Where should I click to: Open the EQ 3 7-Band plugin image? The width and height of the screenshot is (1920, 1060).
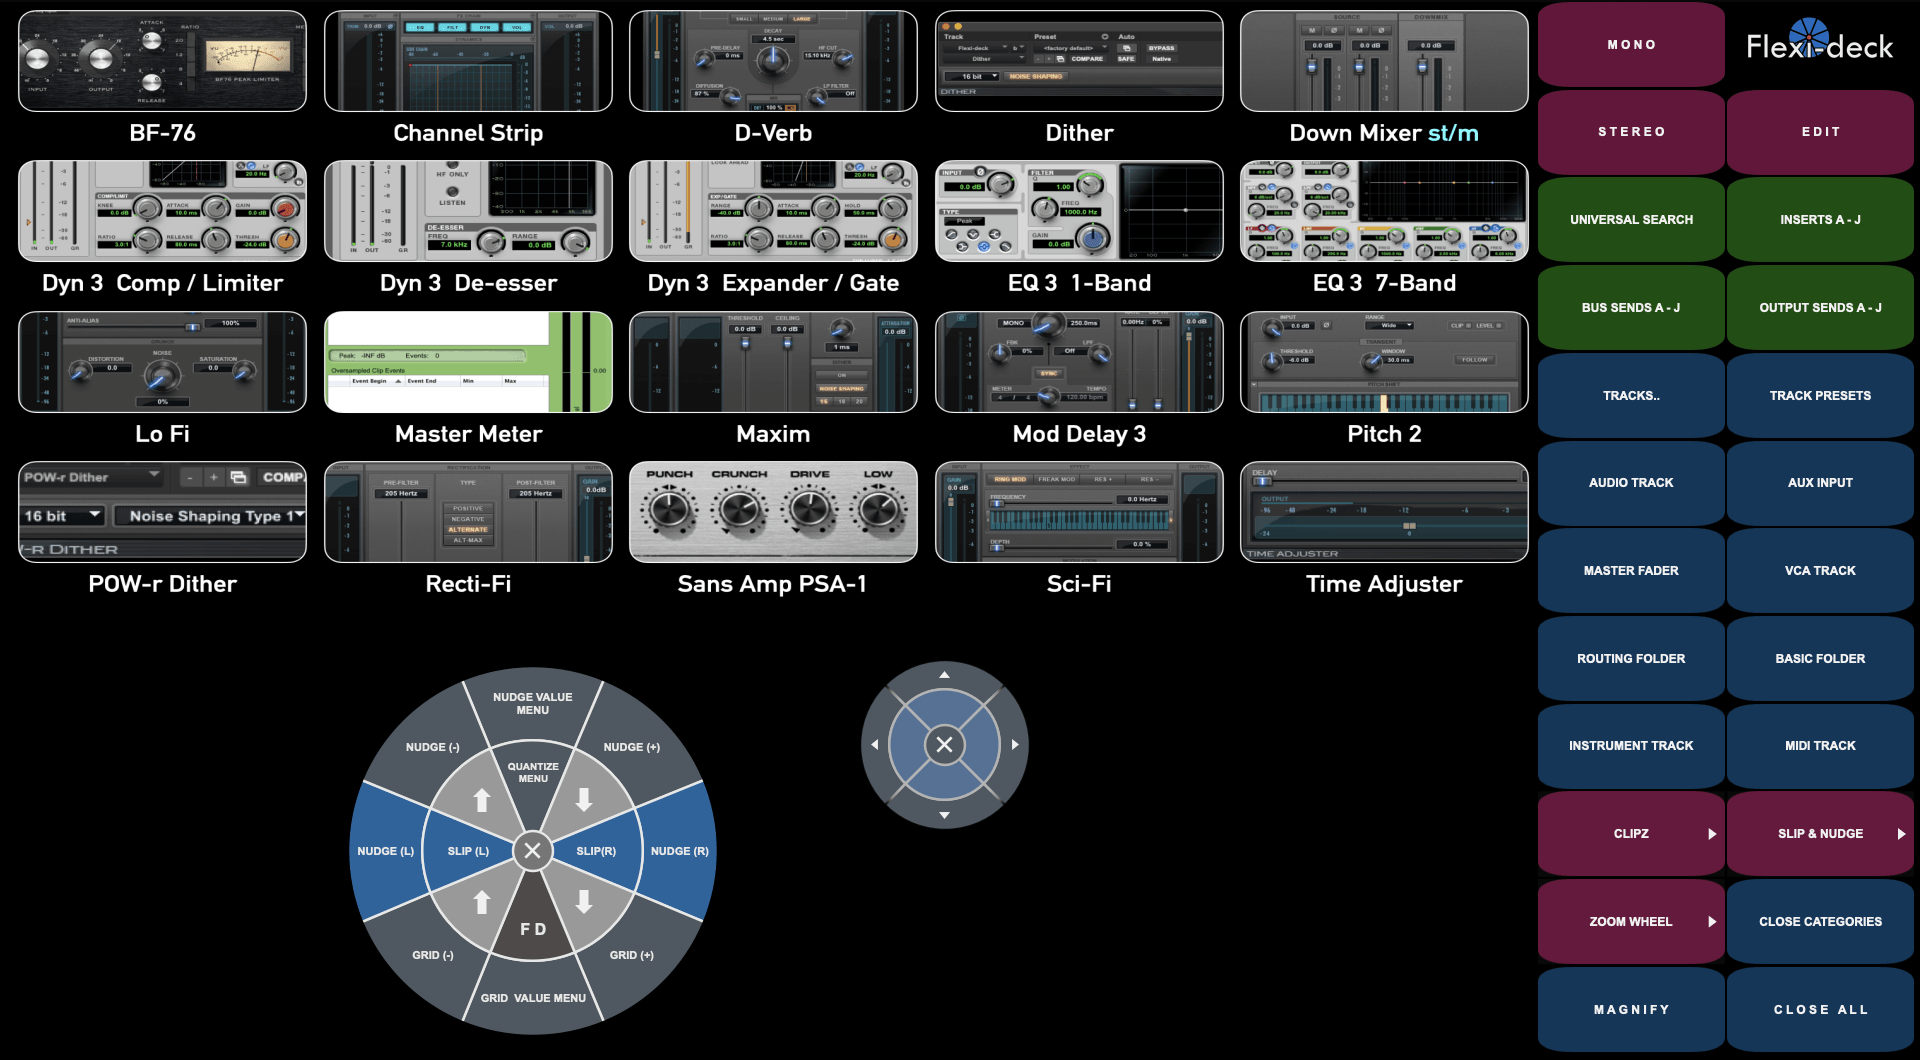1384,211
